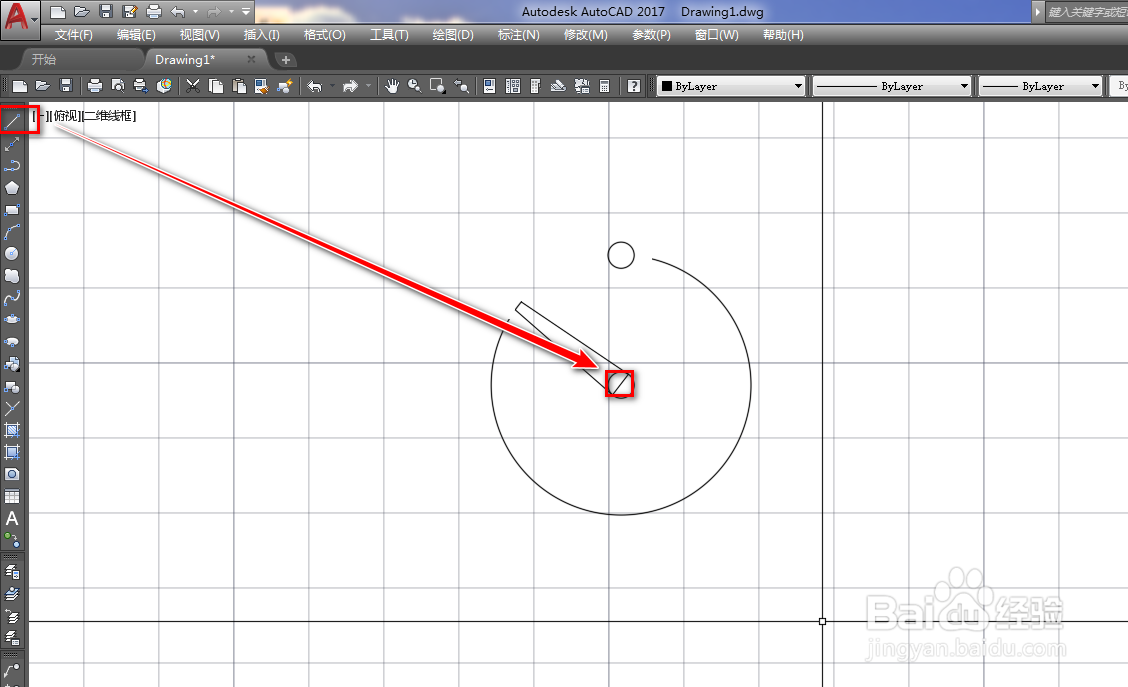
Task: Click the Make Block tool
Action: click(x=12, y=386)
